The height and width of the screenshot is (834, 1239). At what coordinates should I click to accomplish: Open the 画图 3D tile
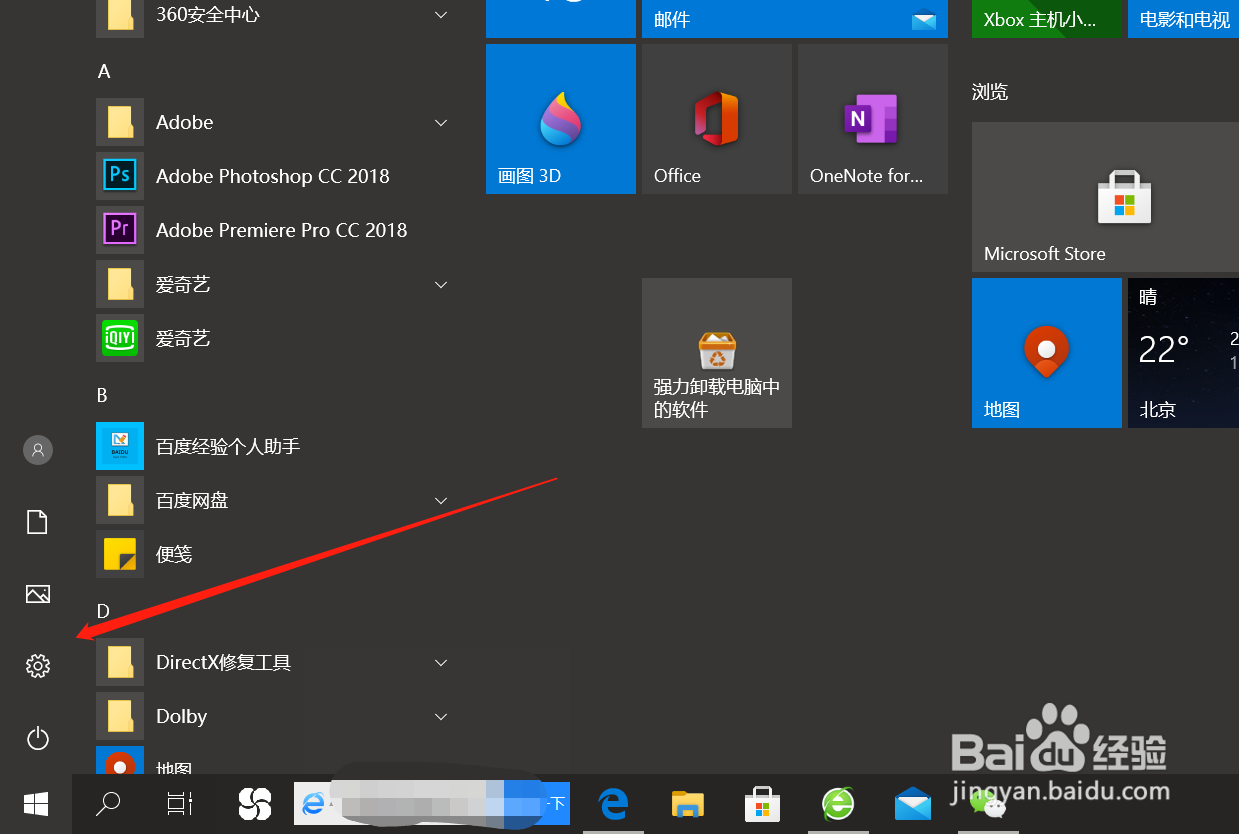(561, 119)
